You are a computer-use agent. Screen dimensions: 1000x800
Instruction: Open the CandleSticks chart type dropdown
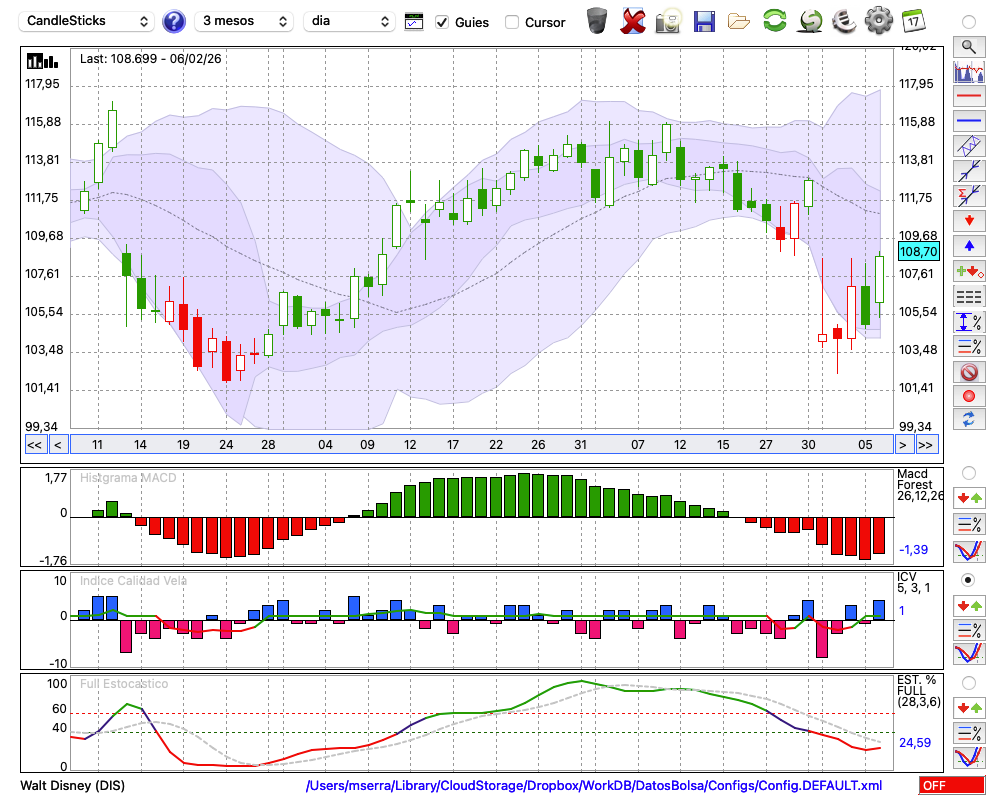(88, 21)
